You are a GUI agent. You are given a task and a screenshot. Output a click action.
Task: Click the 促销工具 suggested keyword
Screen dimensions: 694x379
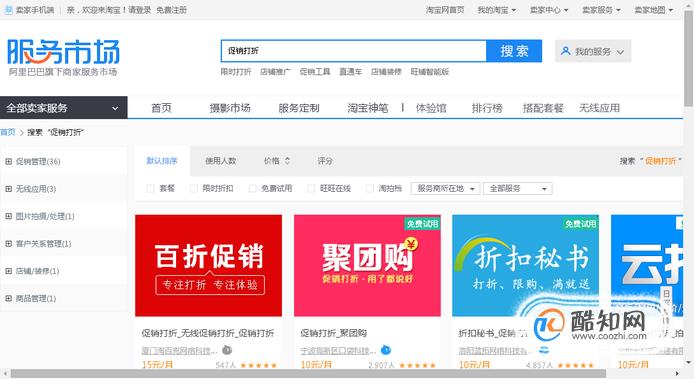pos(315,71)
